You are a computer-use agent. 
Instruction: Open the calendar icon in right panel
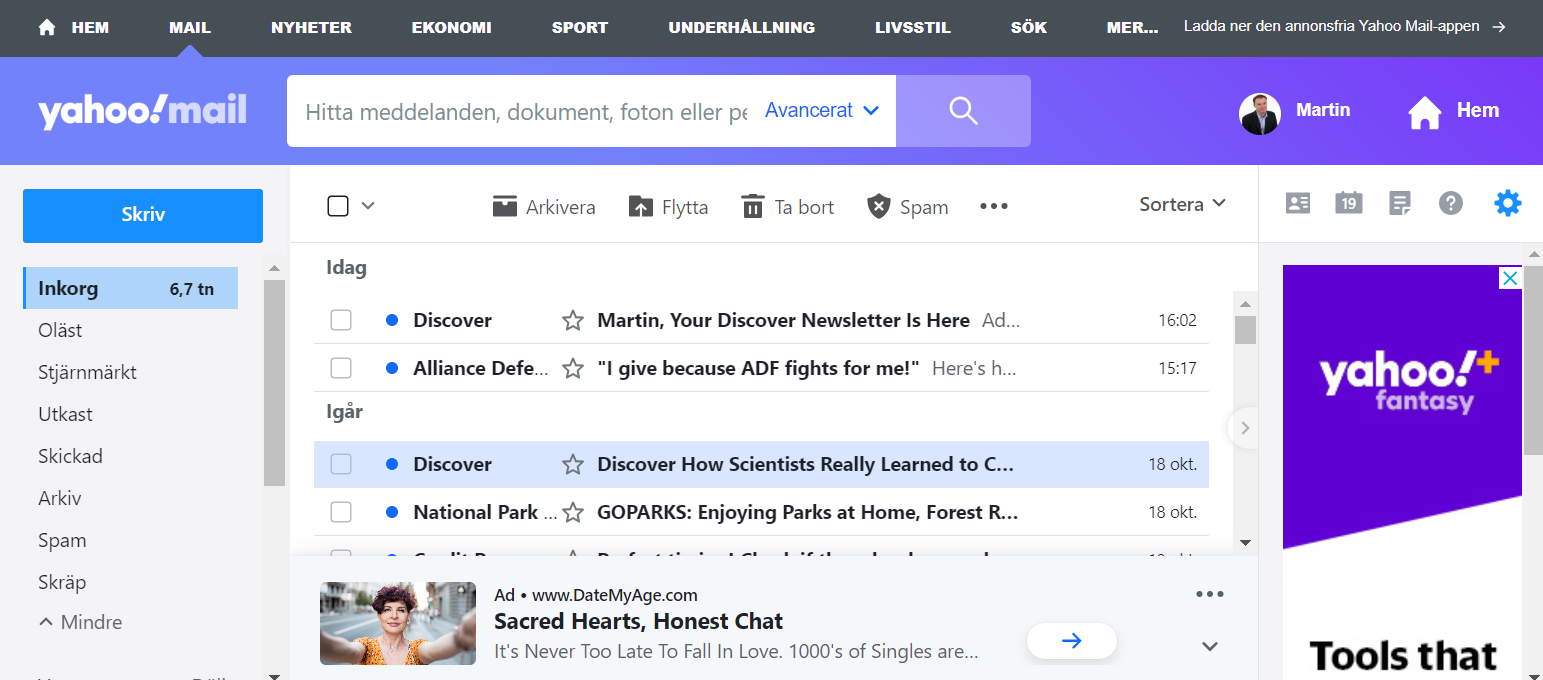coord(1348,204)
